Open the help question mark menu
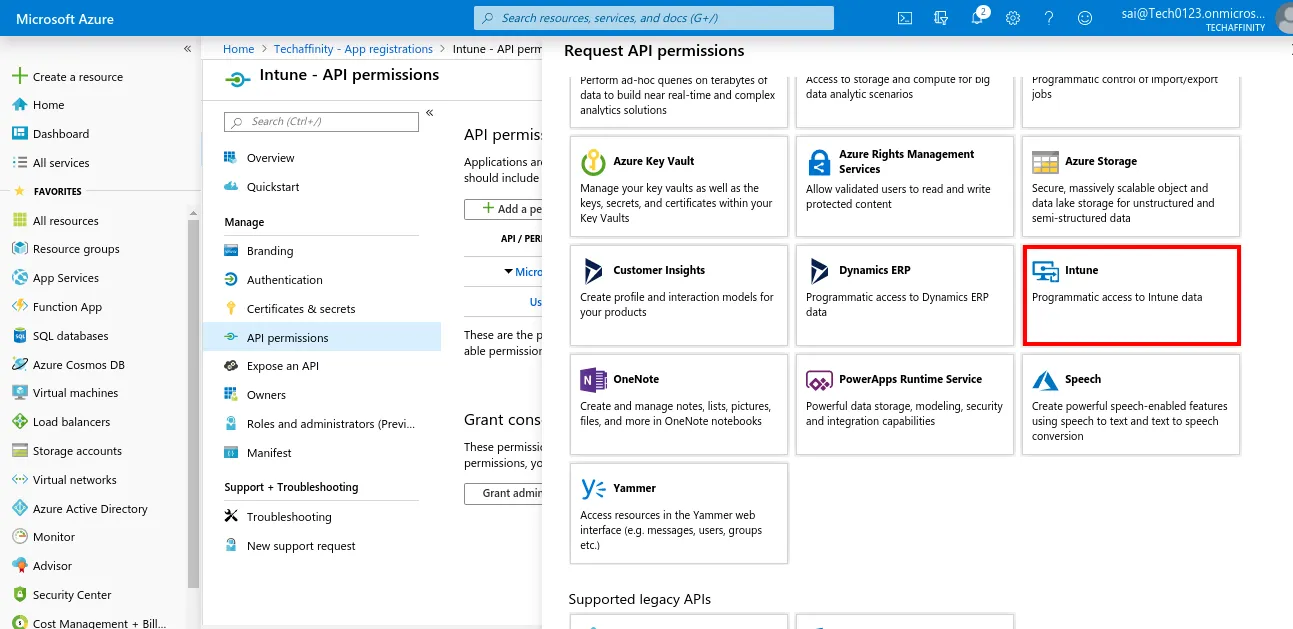The width and height of the screenshot is (1293, 629). [1049, 18]
